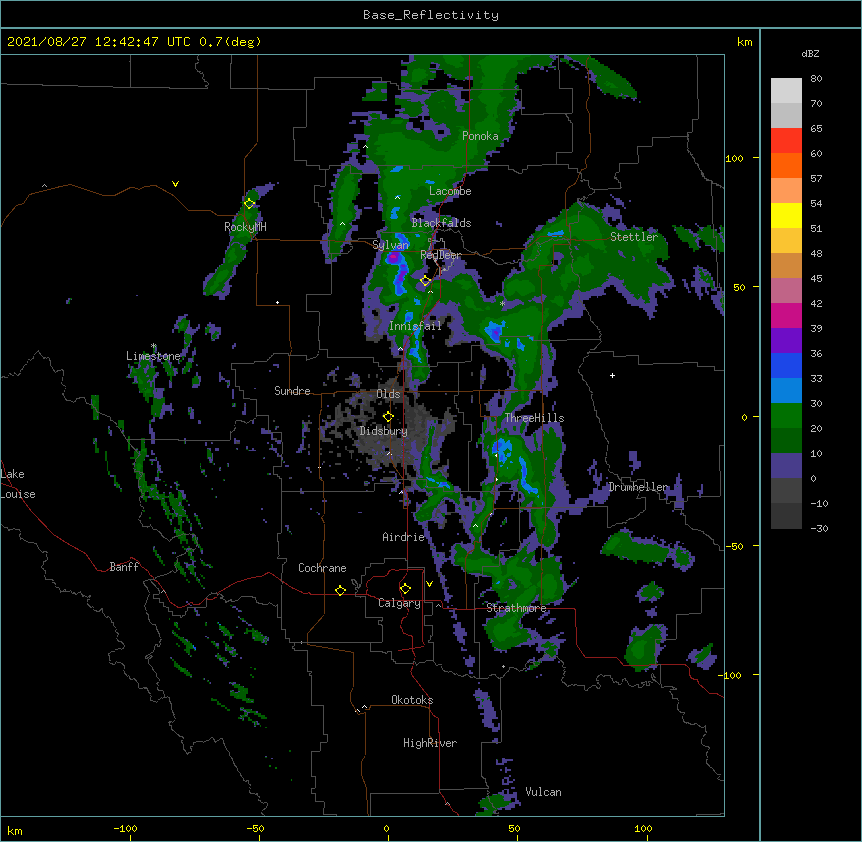The image size is (862, 842).
Task: Click the yellow diamond marker below Cochrane
Action: pos(340,590)
